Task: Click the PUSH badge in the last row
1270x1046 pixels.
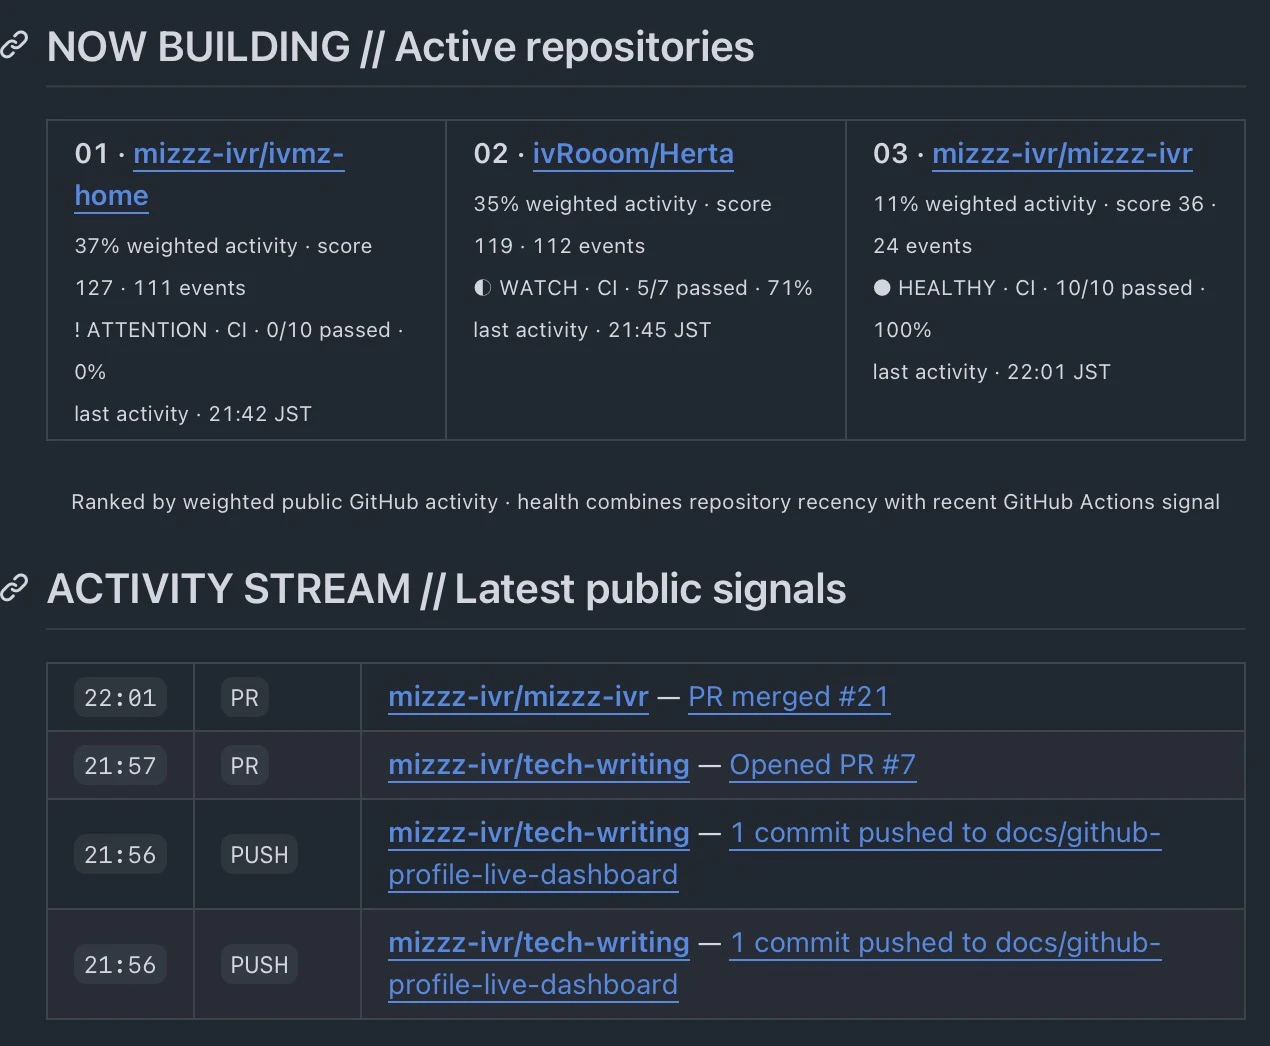Action: [x=259, y=964]
